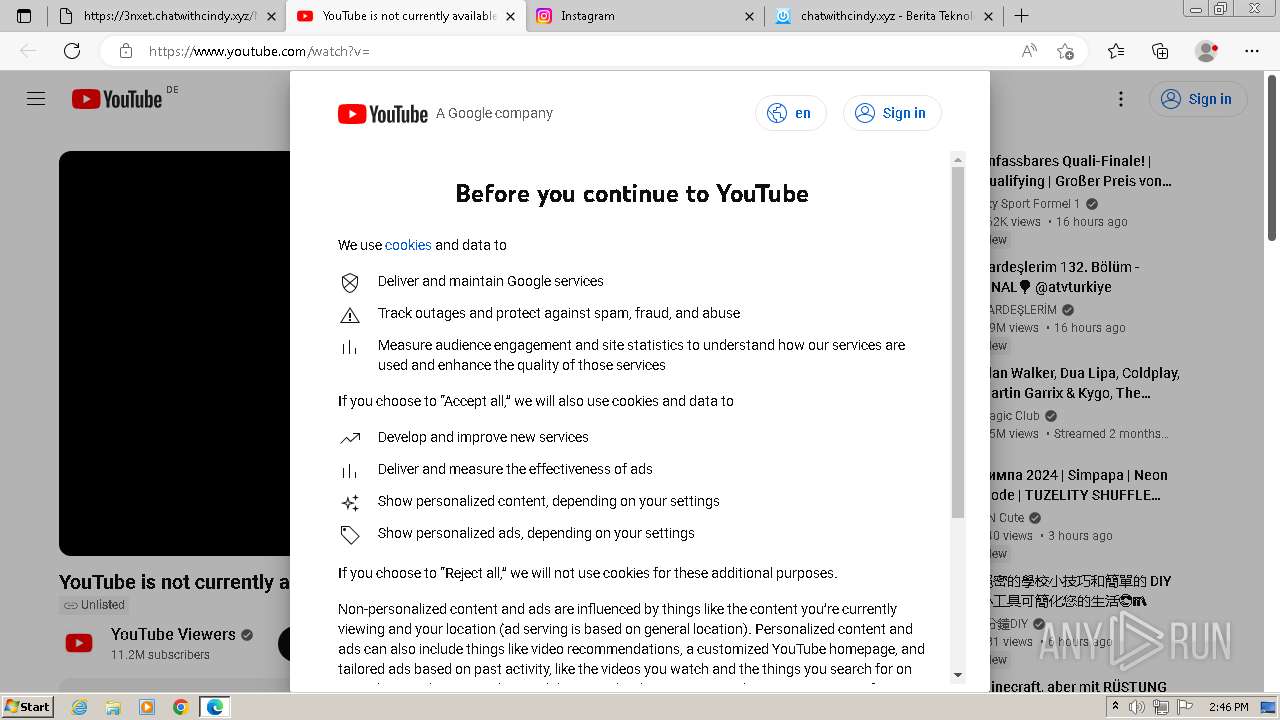
Task: Open File Explorer from taskbar
Action: (113, 707)
